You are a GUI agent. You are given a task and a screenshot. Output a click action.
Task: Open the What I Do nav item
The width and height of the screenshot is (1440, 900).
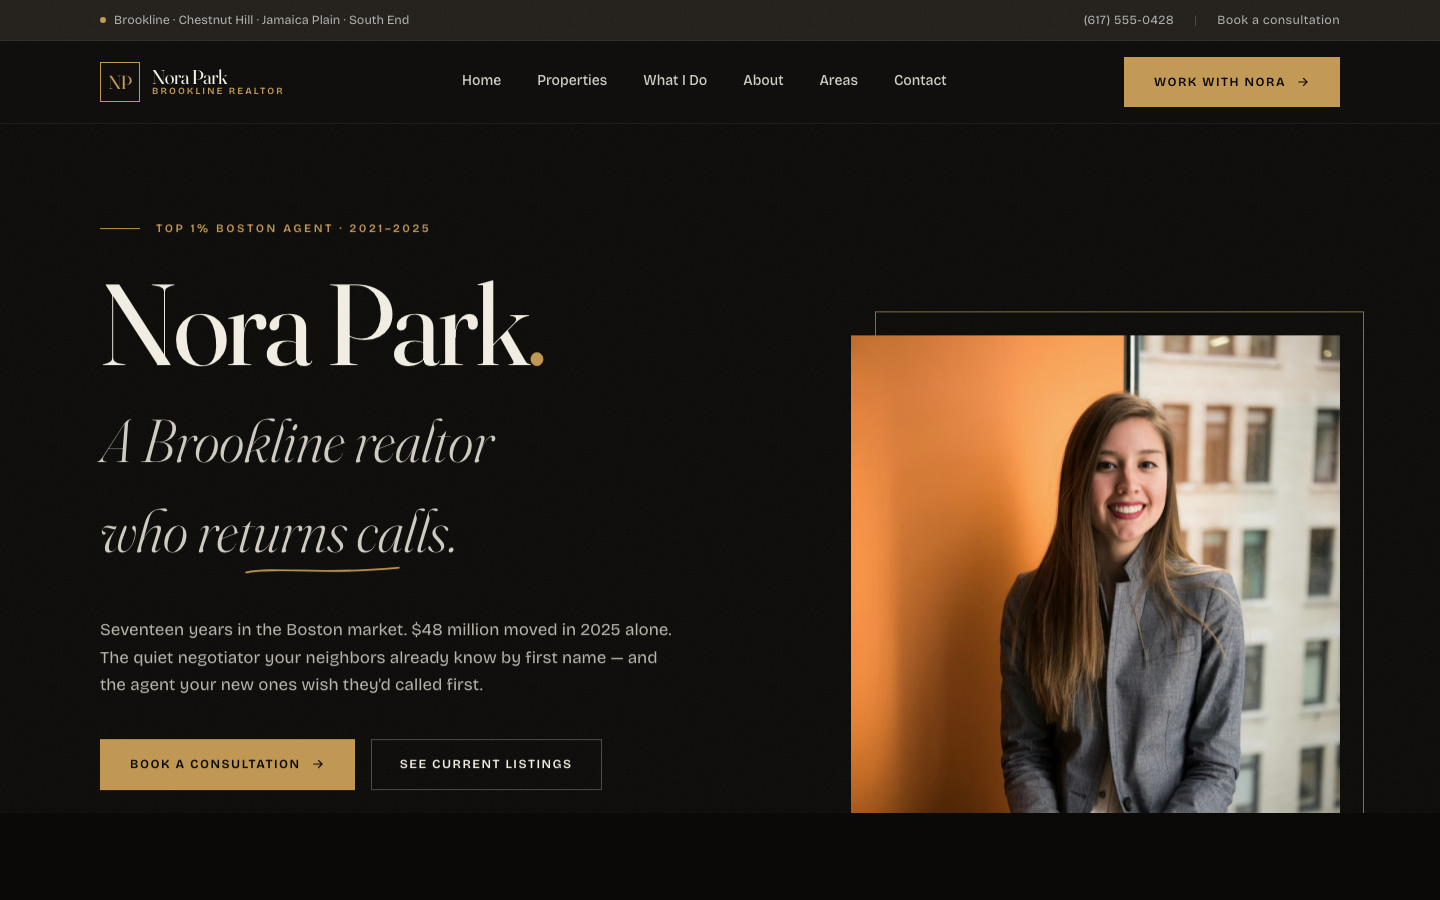[675, 80]
